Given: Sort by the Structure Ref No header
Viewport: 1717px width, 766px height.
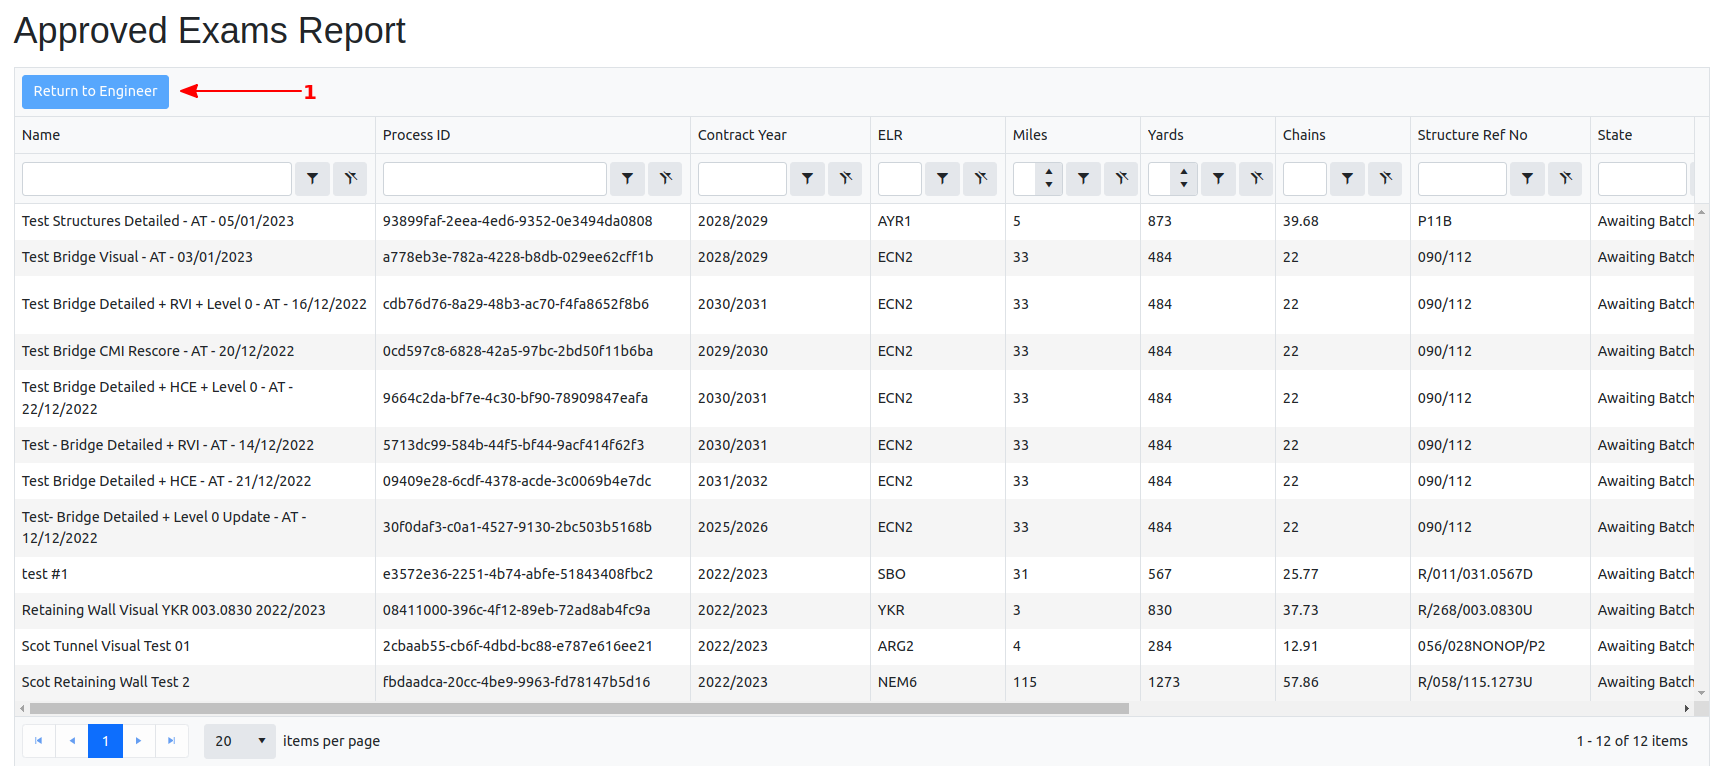Looking at the screenshot, I should coord(1472,135).
